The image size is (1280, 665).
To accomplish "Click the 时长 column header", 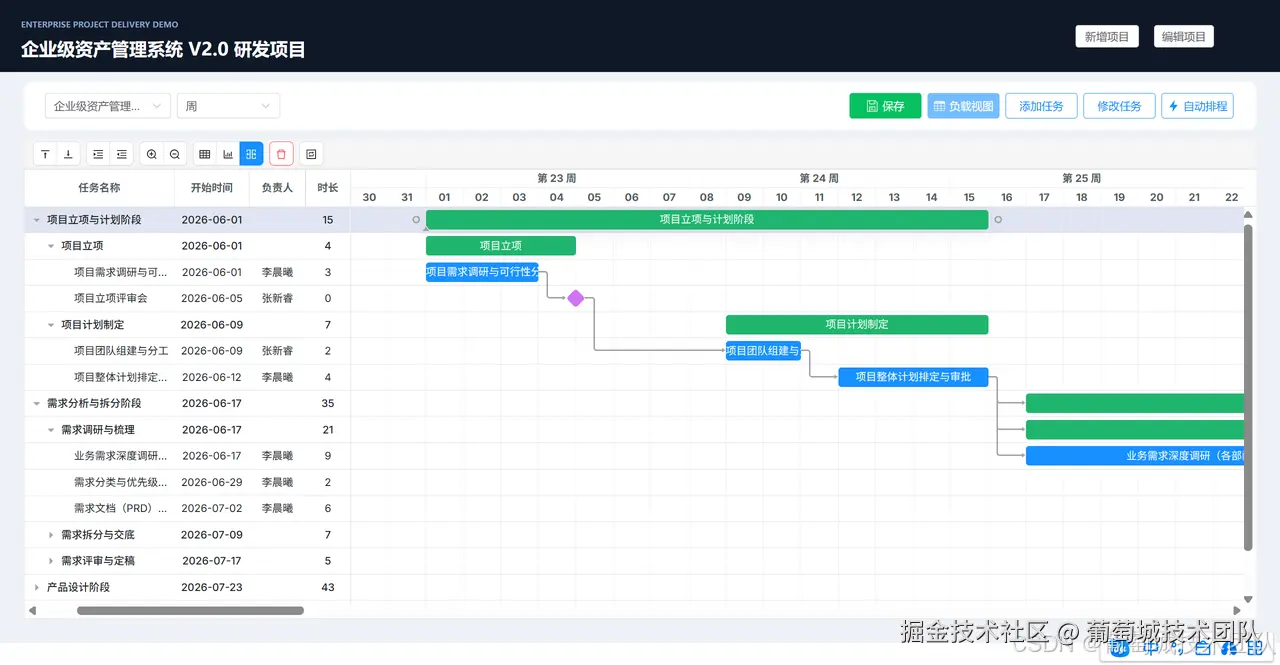I will pos(328,187).
